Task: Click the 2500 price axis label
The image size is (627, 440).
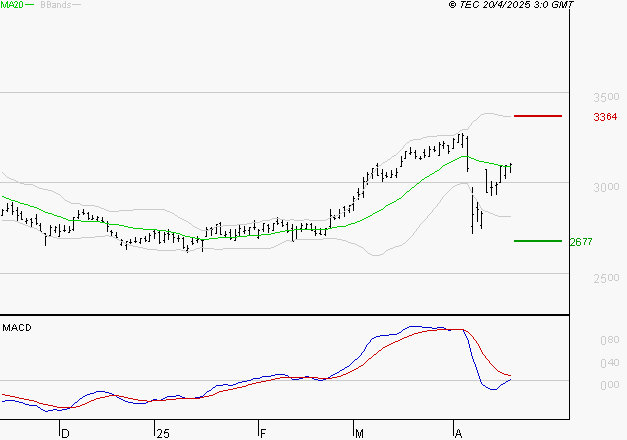Action: click(x=606, y=278)
